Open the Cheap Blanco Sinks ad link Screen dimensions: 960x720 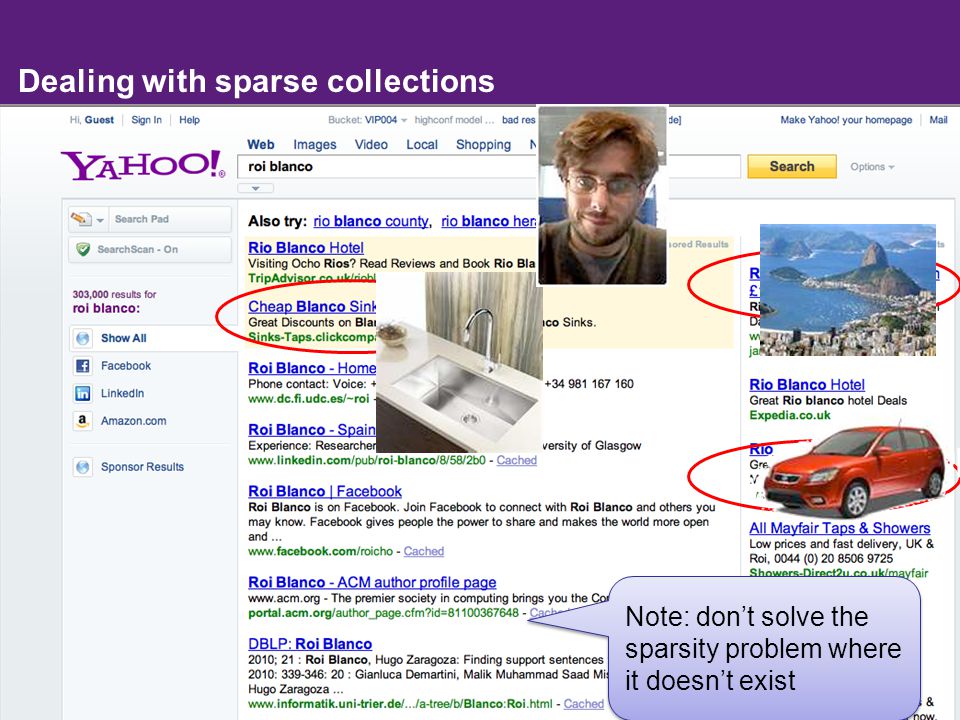click(x=312, y=307)
